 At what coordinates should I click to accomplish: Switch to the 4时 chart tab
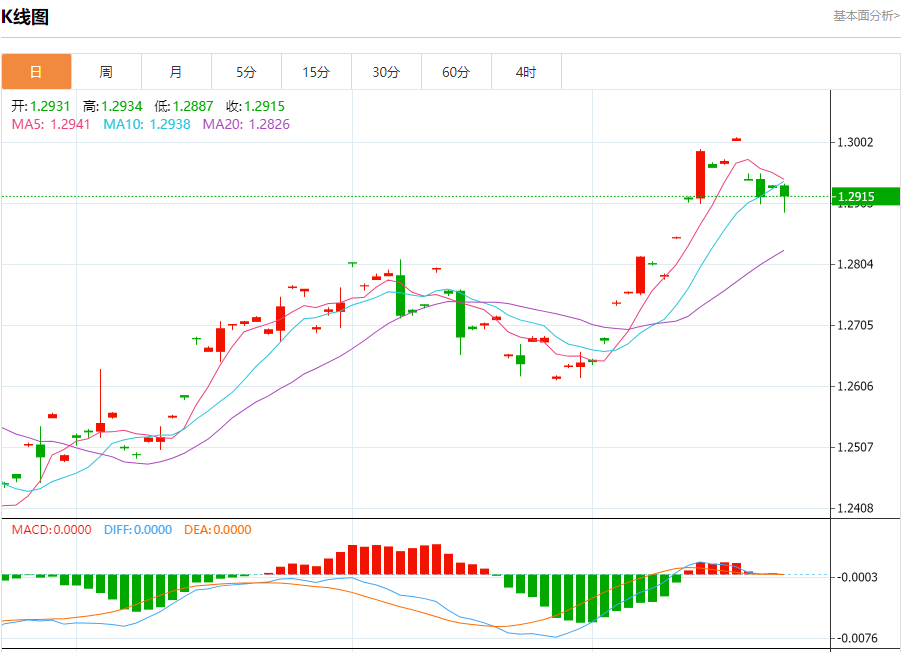(526, 72)
